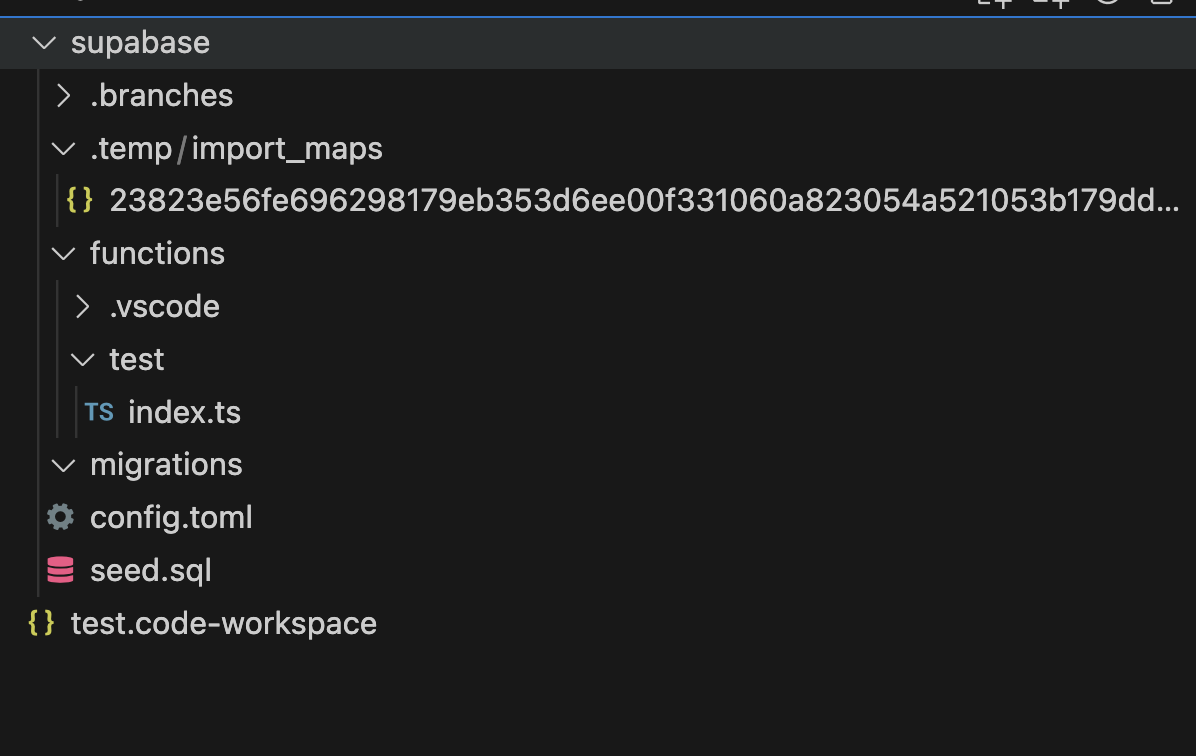Click the TypeScript icon beside index.ts
The image size is (1196, 756).
tap(99, 411)
